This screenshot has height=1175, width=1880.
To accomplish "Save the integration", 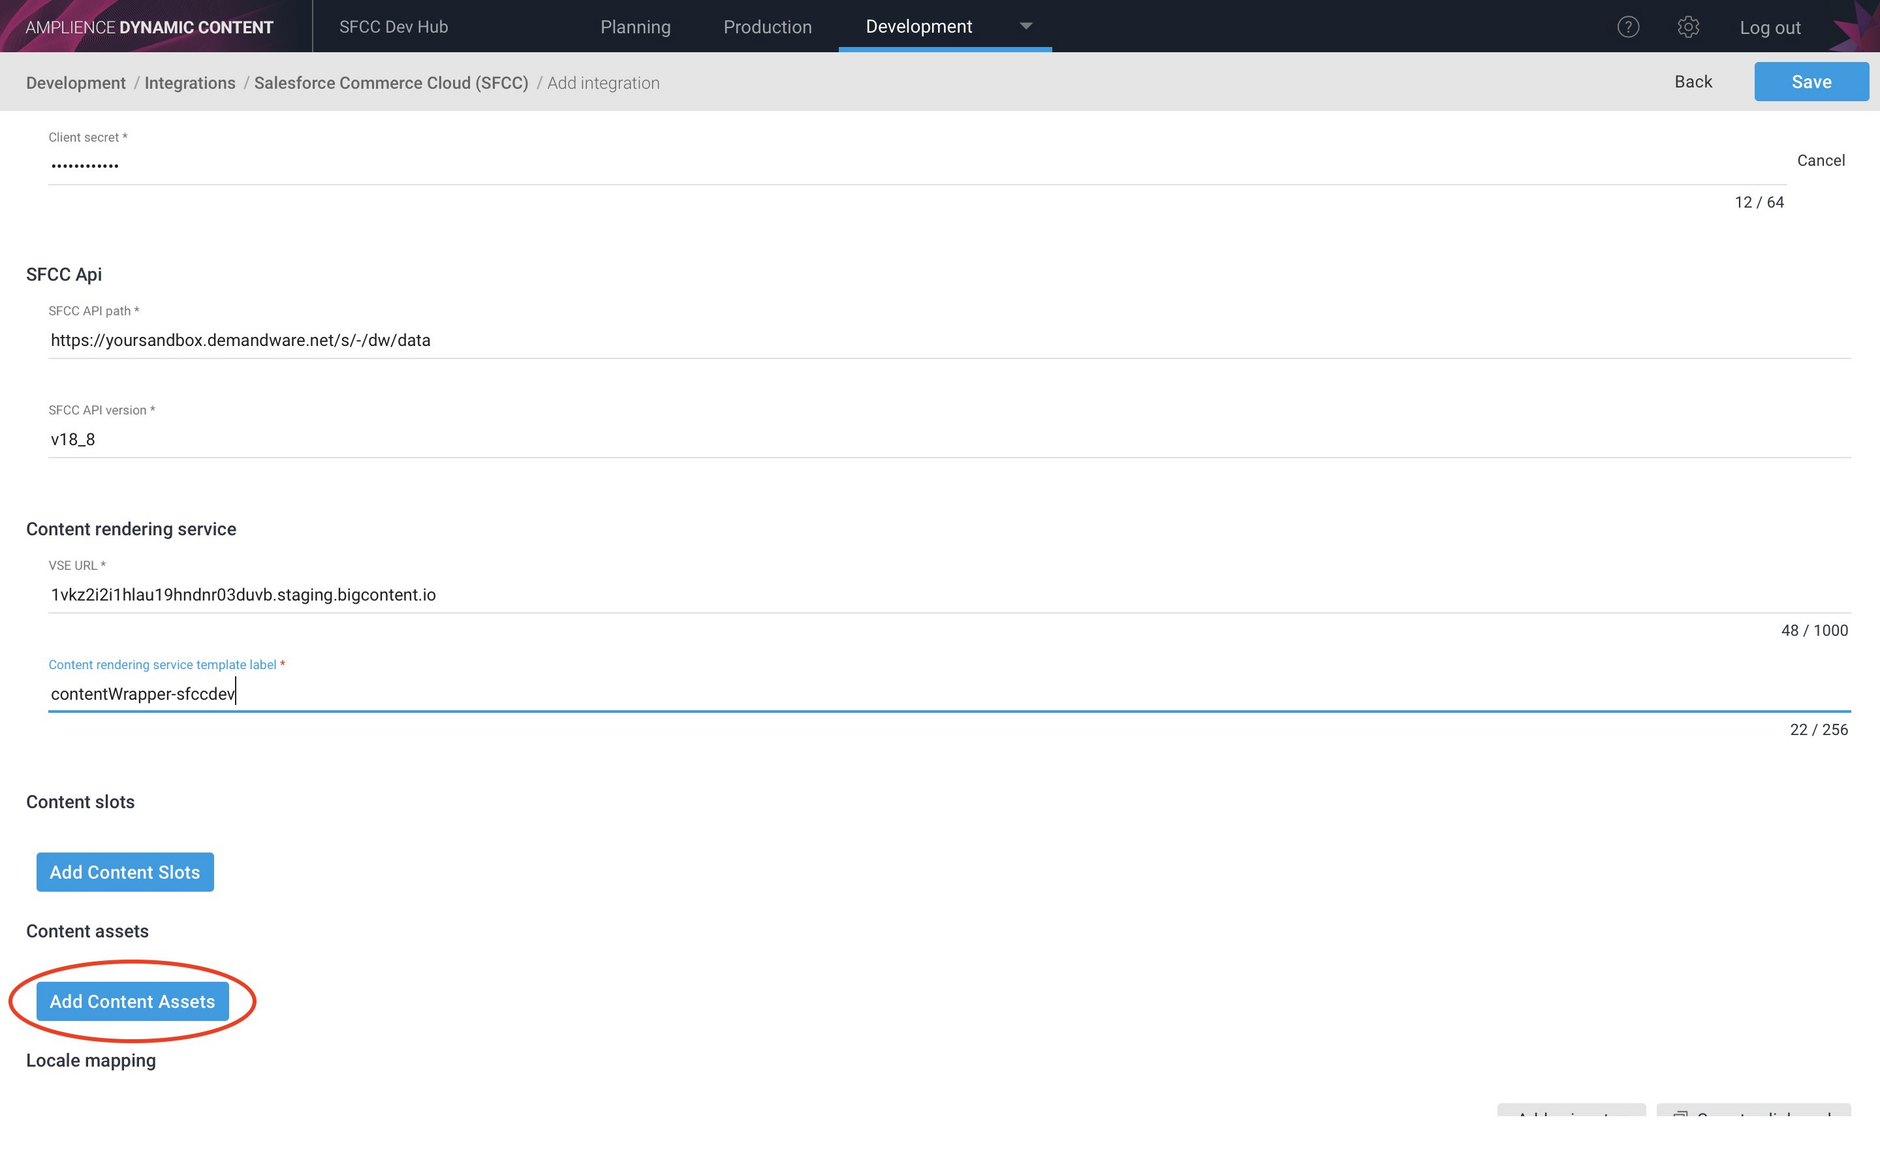I will pos(1811,82).
